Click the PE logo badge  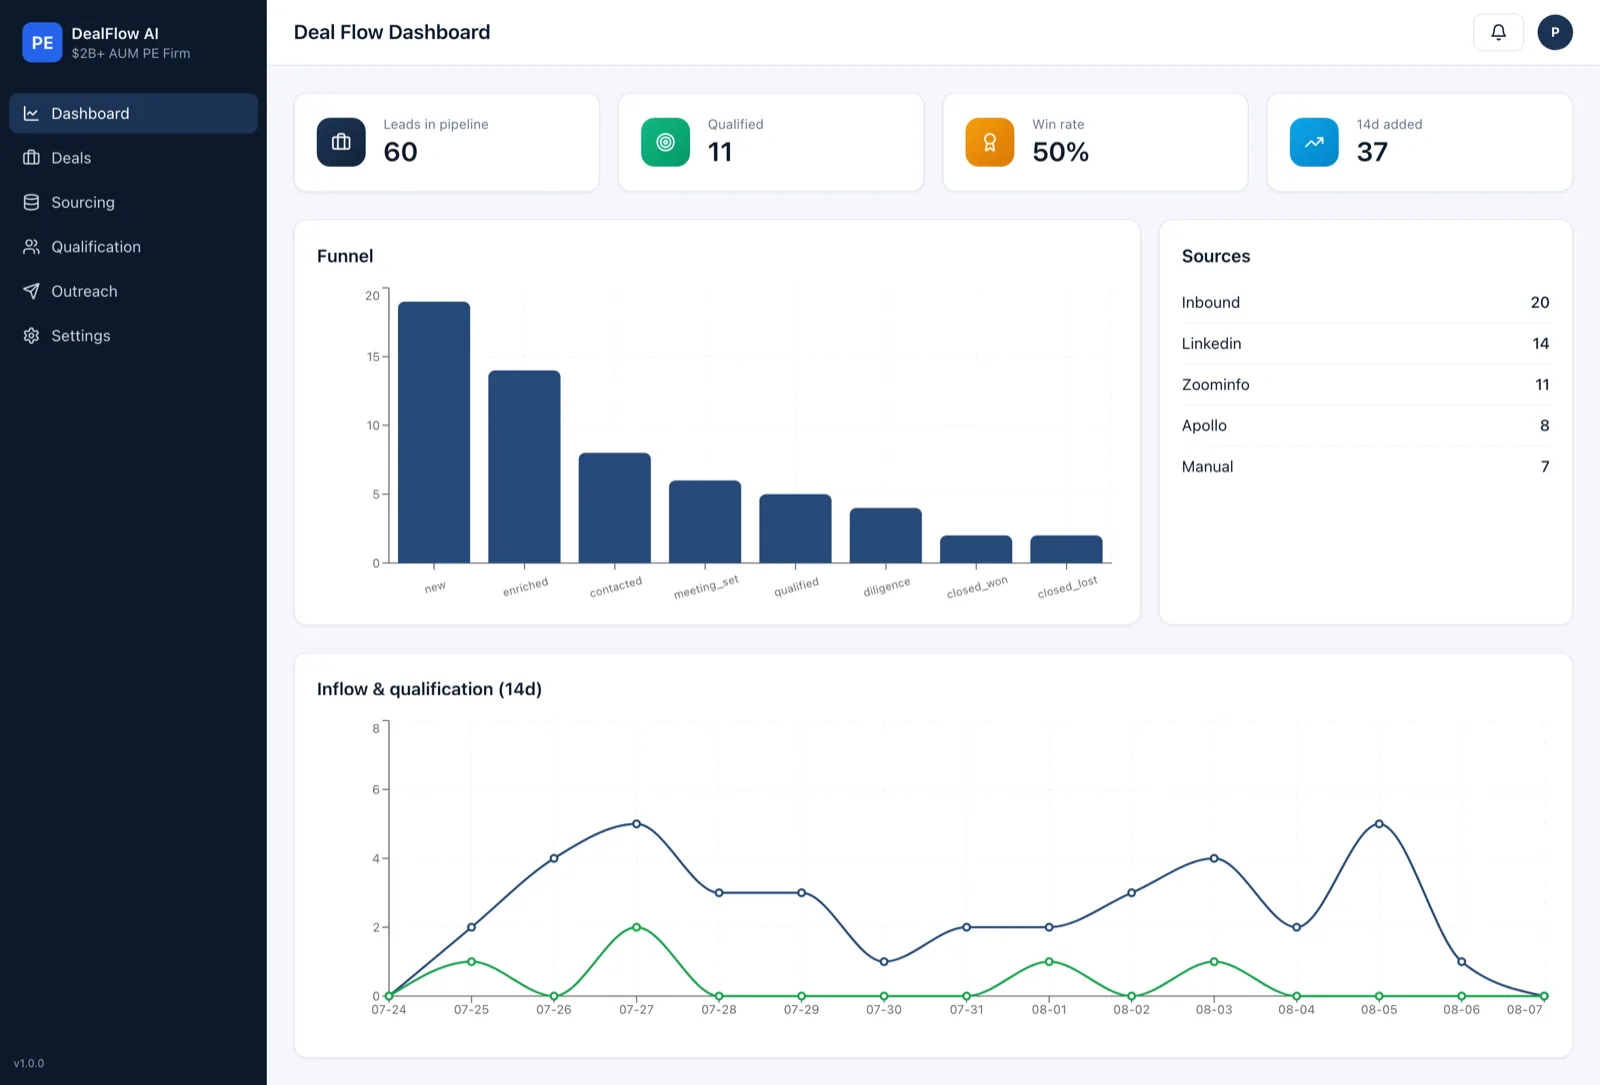coord(42,42)
